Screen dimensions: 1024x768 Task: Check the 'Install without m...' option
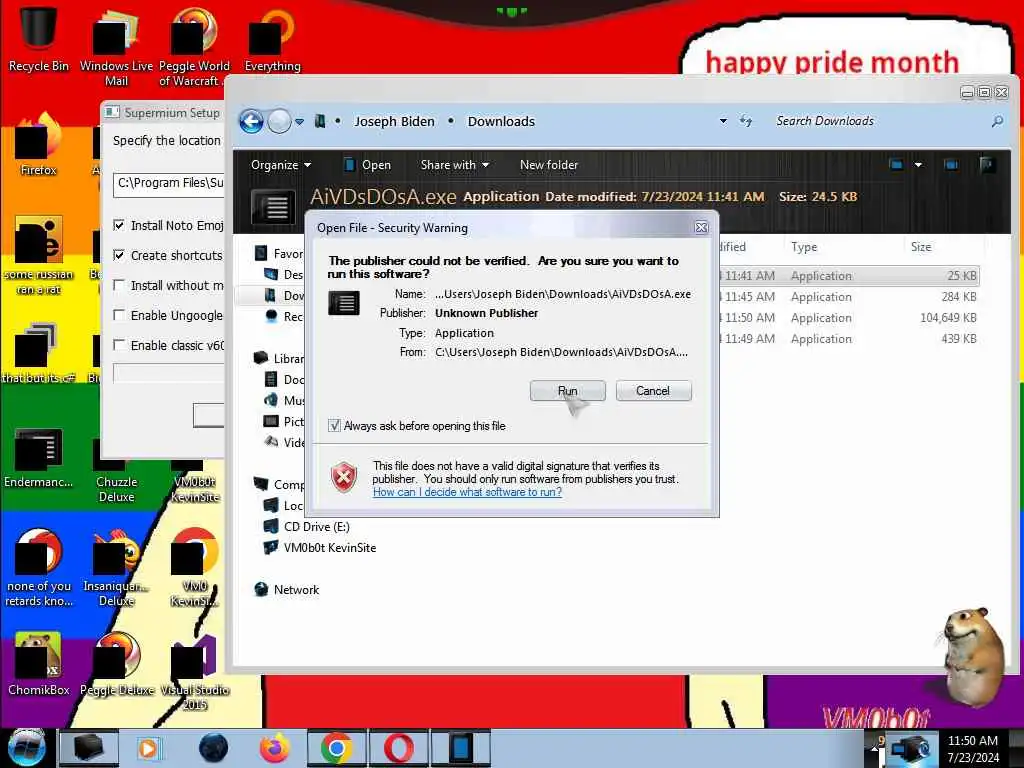coord(119,285)
